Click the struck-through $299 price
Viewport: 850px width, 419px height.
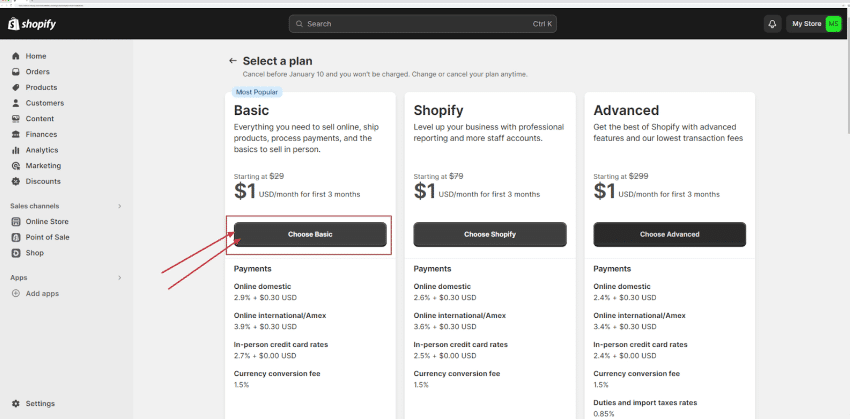click(639, 176)
